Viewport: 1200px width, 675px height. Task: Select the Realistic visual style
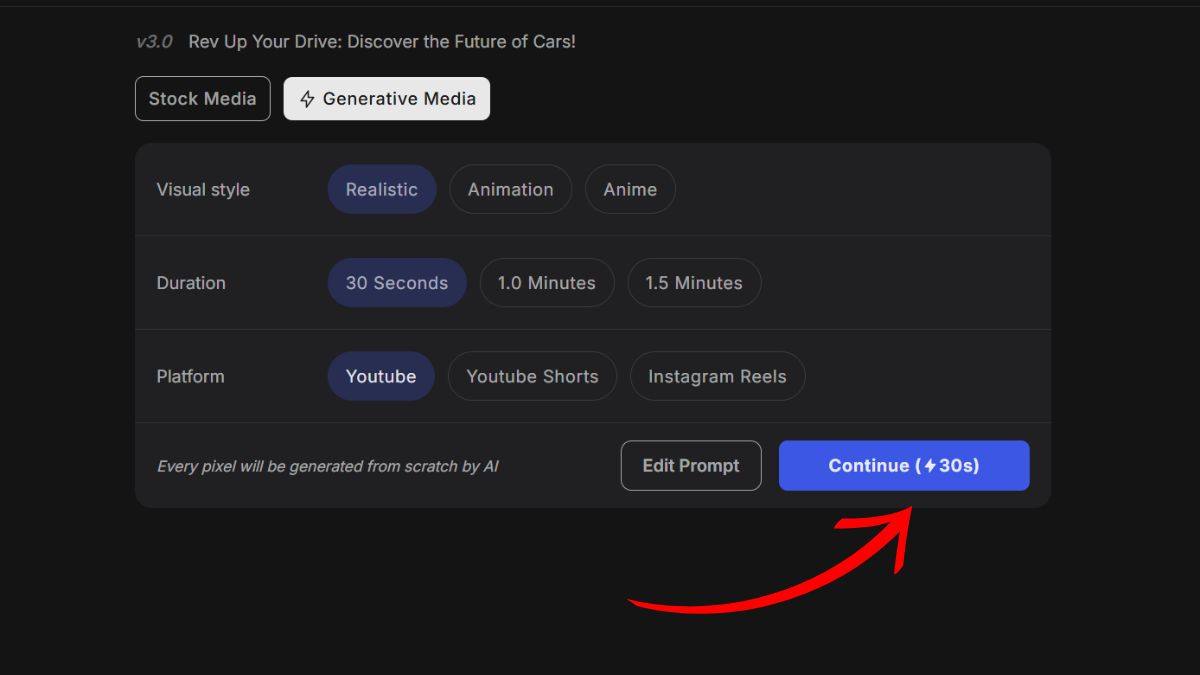[x=382, y=189]
